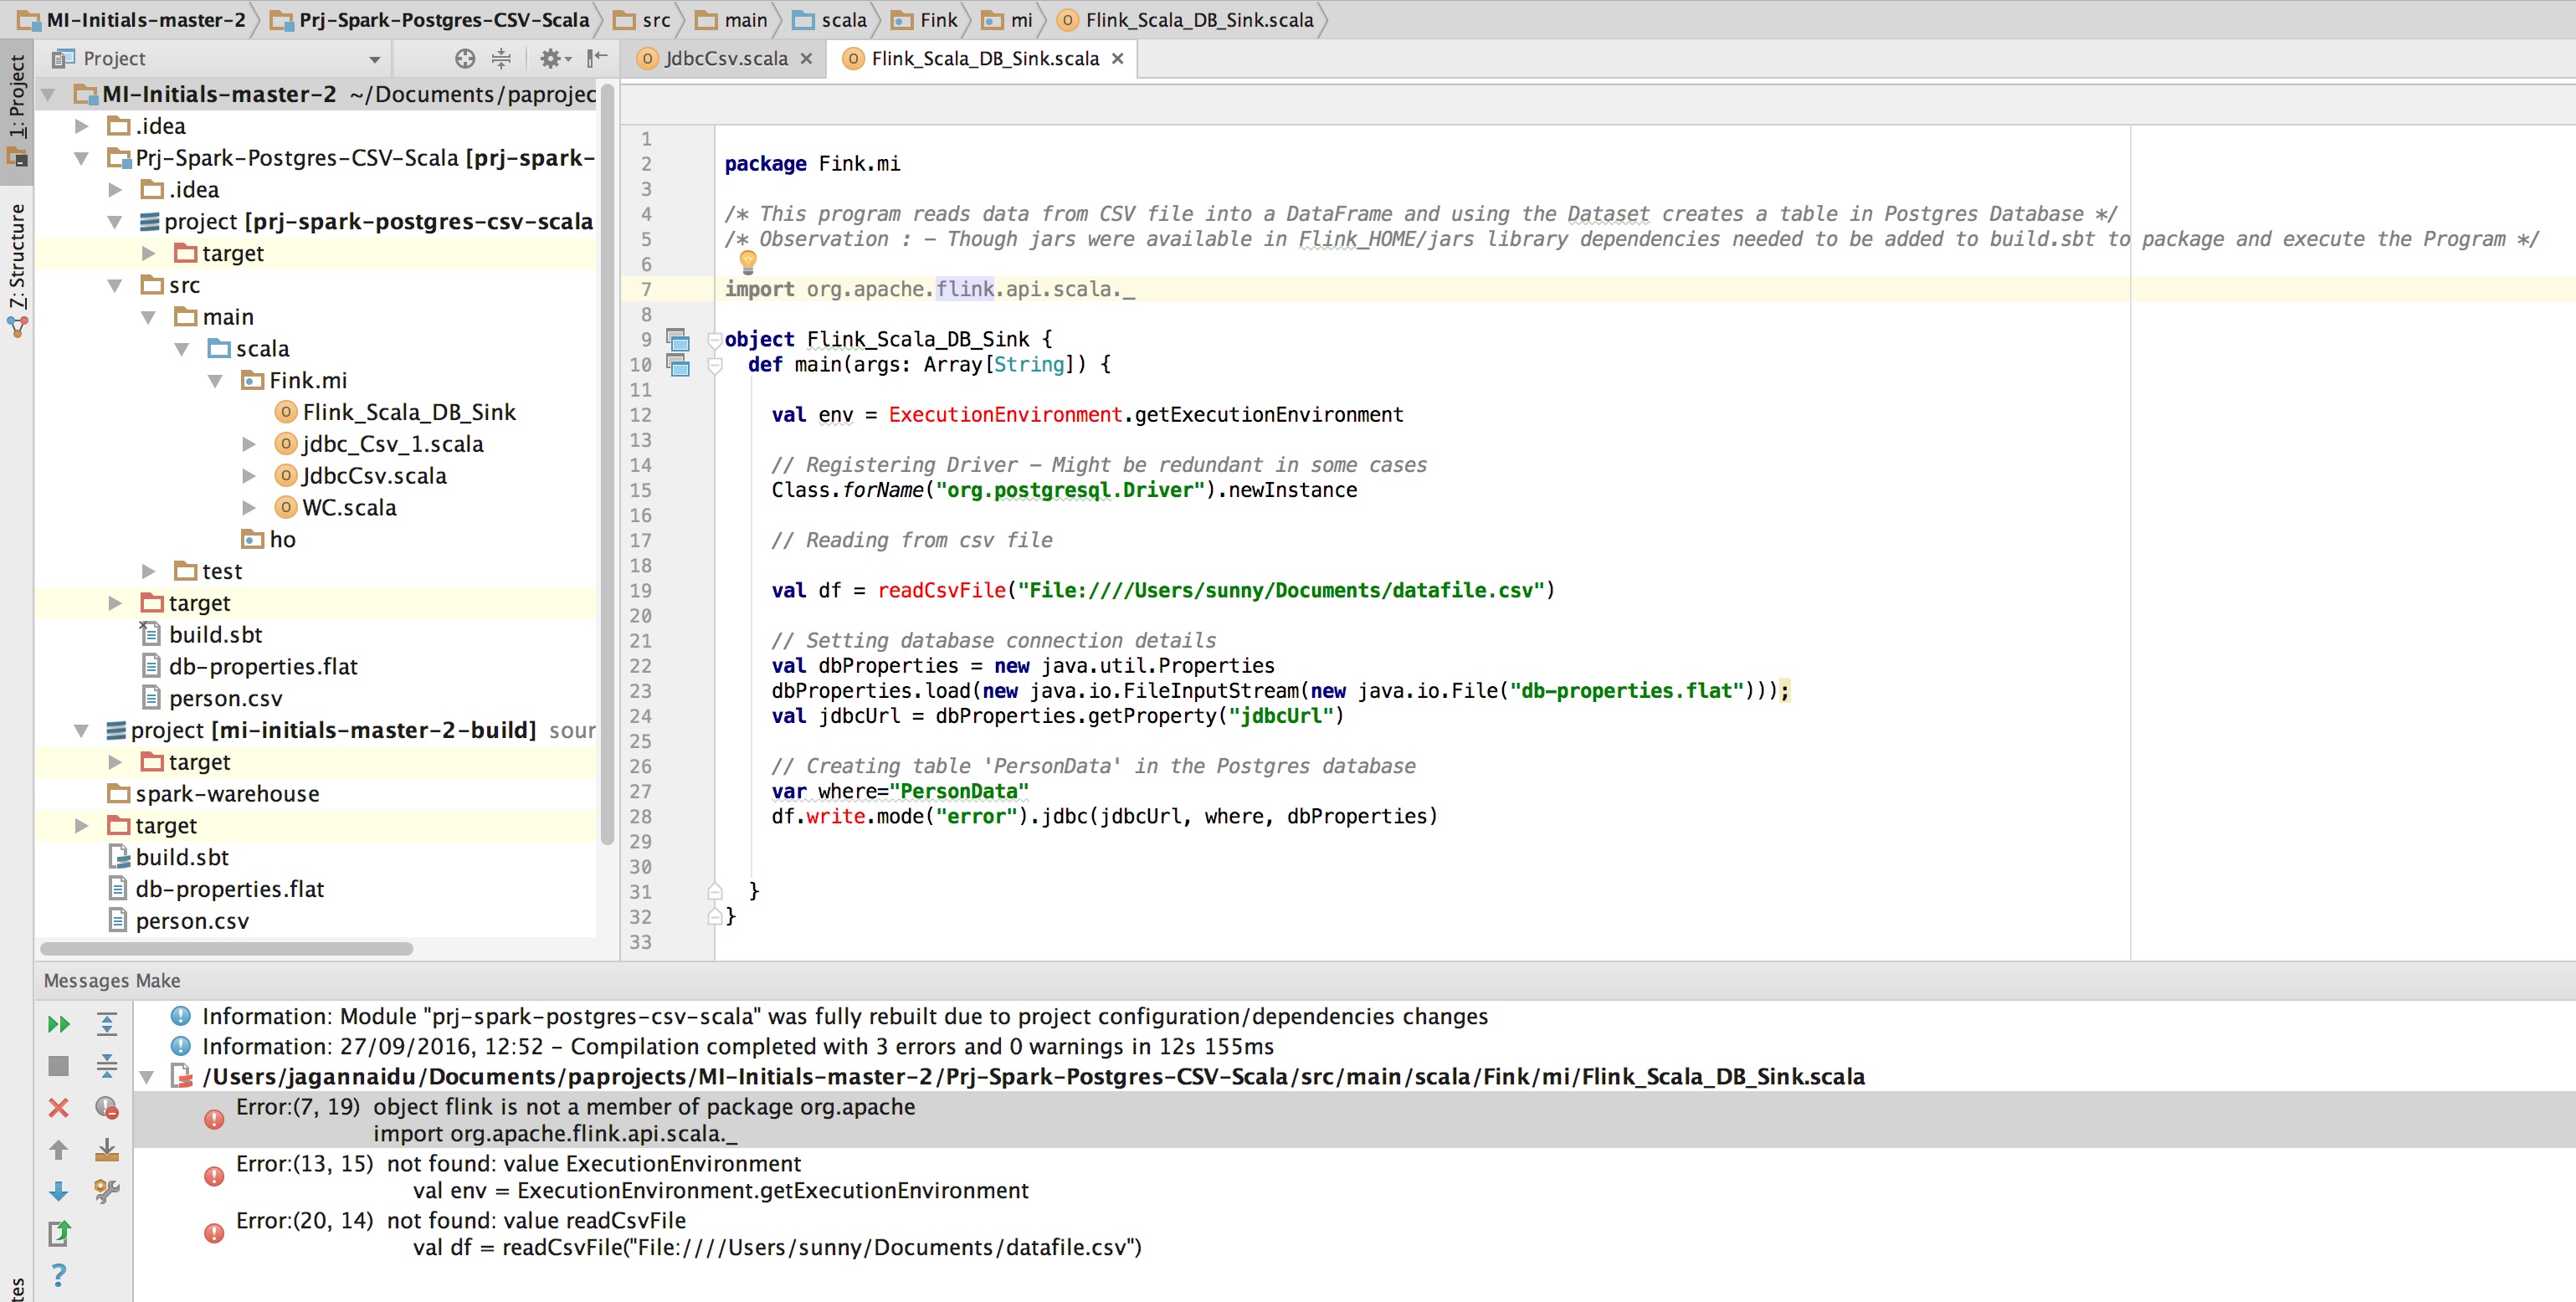2576x1302 pixels.
Task: Click the Export to Text File icon
Action: (58, 1233)
